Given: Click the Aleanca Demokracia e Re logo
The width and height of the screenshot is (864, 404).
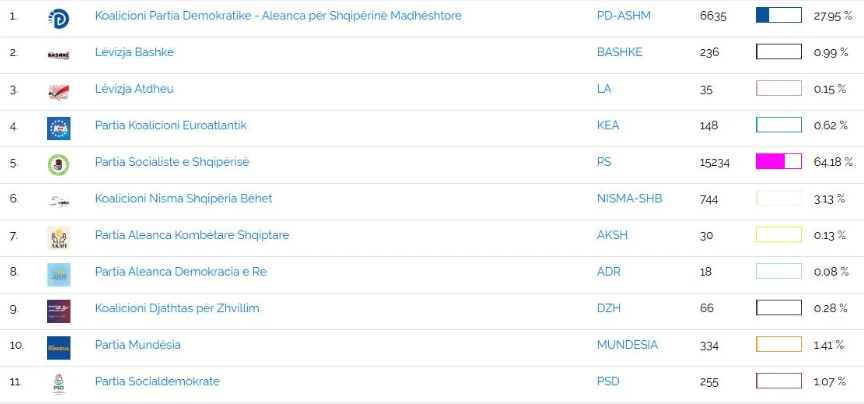Looking at the screenshot, I should (58, 274).
